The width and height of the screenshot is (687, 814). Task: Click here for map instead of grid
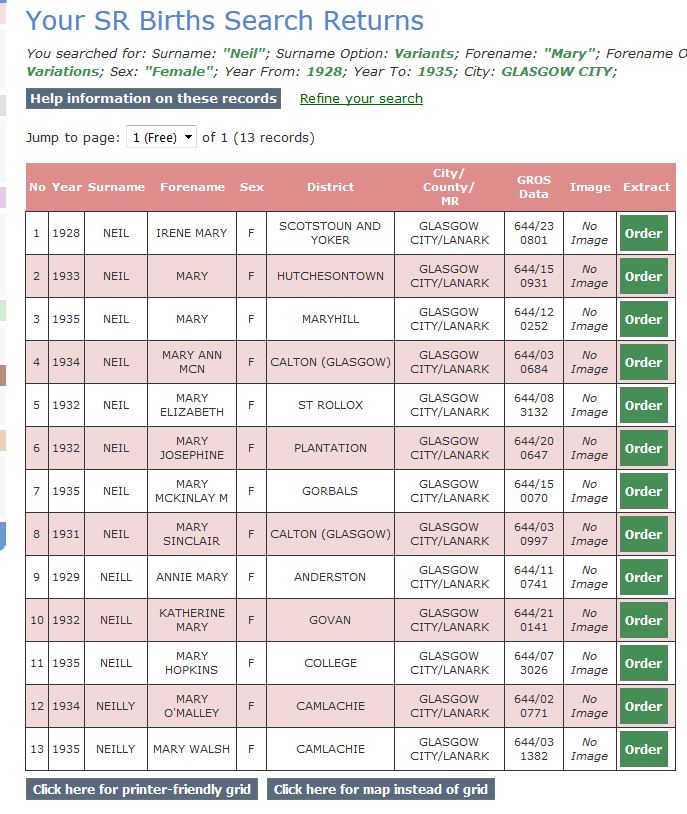(381, 789)
